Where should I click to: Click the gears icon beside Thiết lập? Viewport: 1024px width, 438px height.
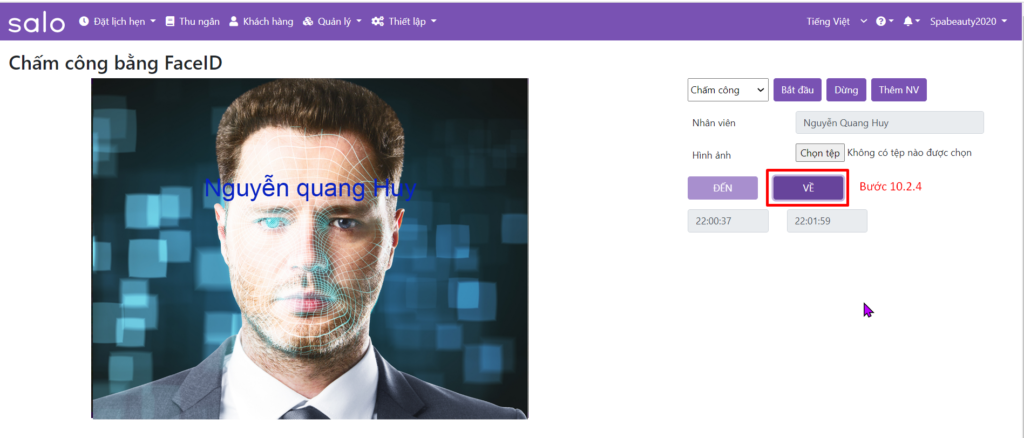point(377,22)
